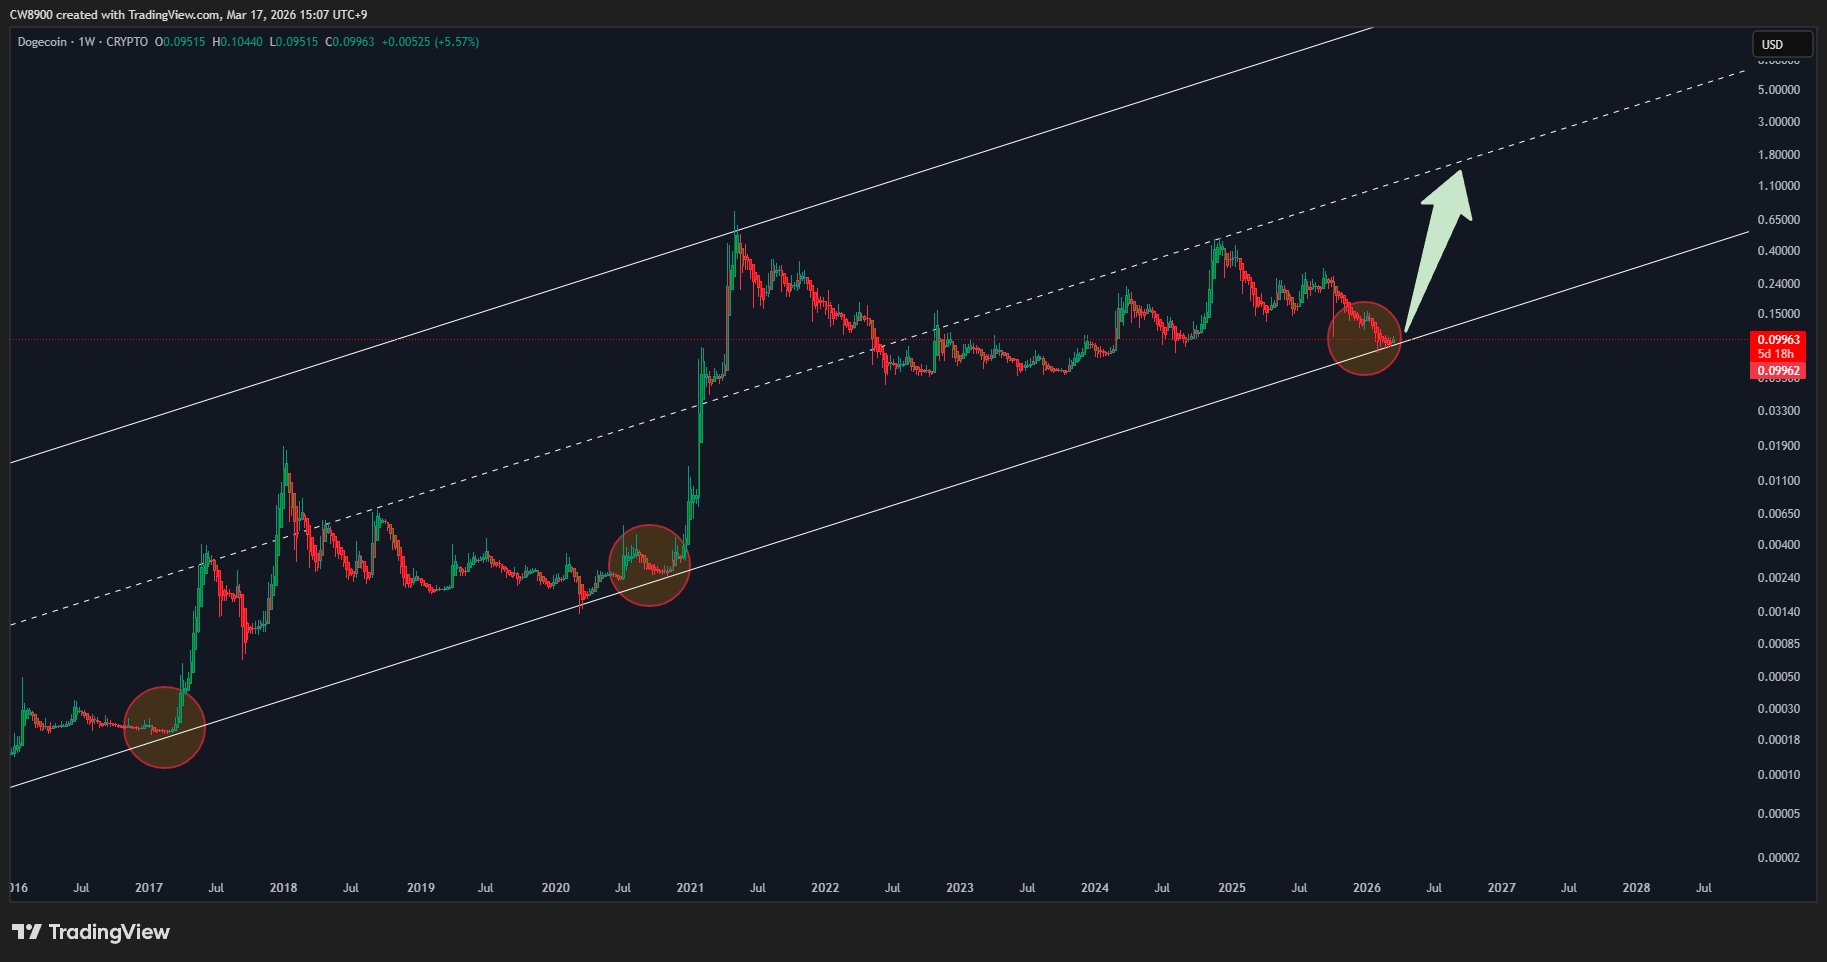Click the 0.01900 price axis label

point(1779,446)
